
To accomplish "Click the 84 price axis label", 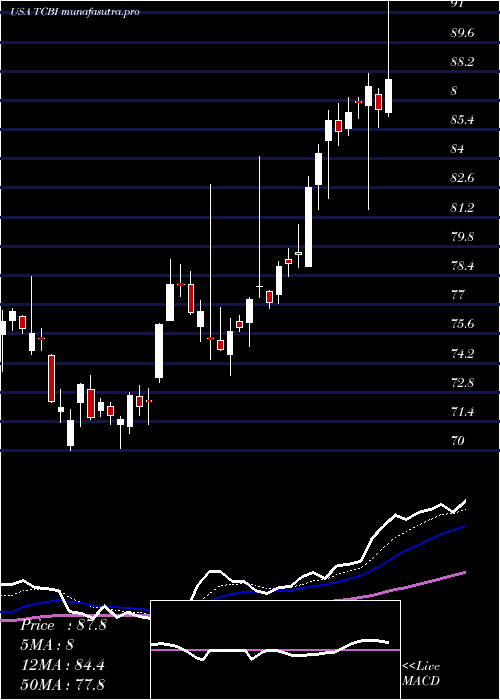I will (458, 149).
